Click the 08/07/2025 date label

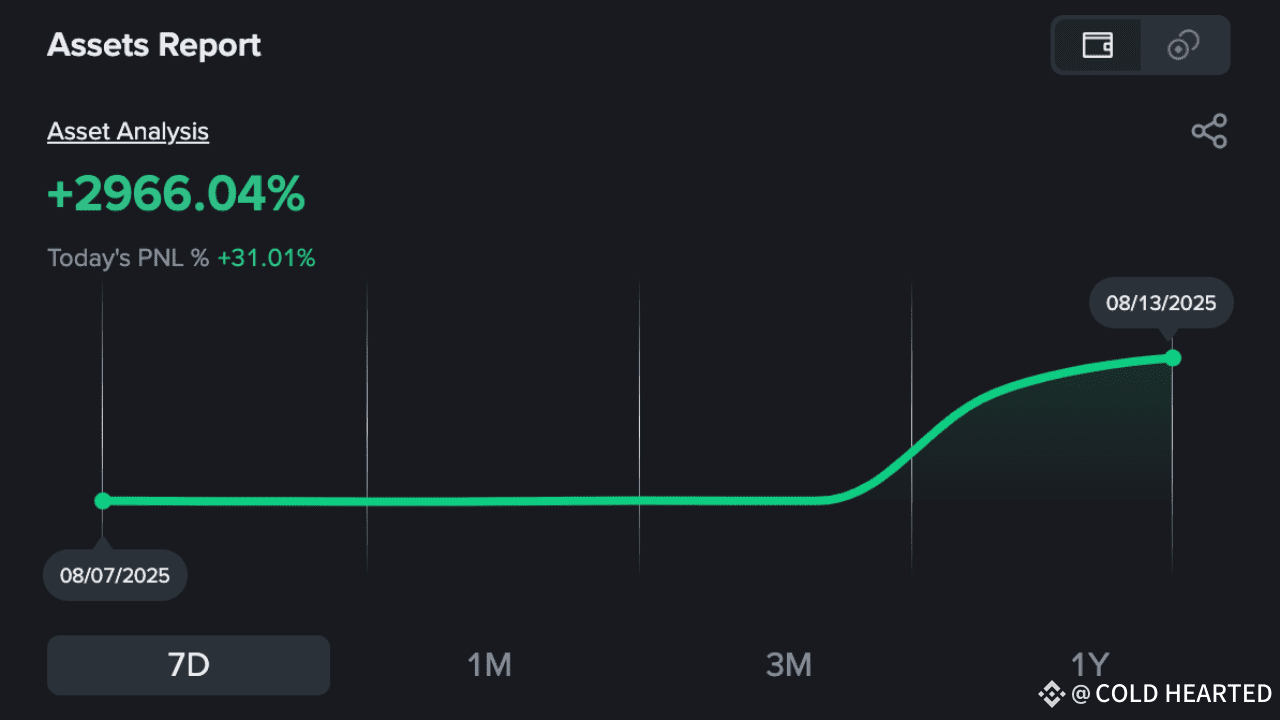115,575
